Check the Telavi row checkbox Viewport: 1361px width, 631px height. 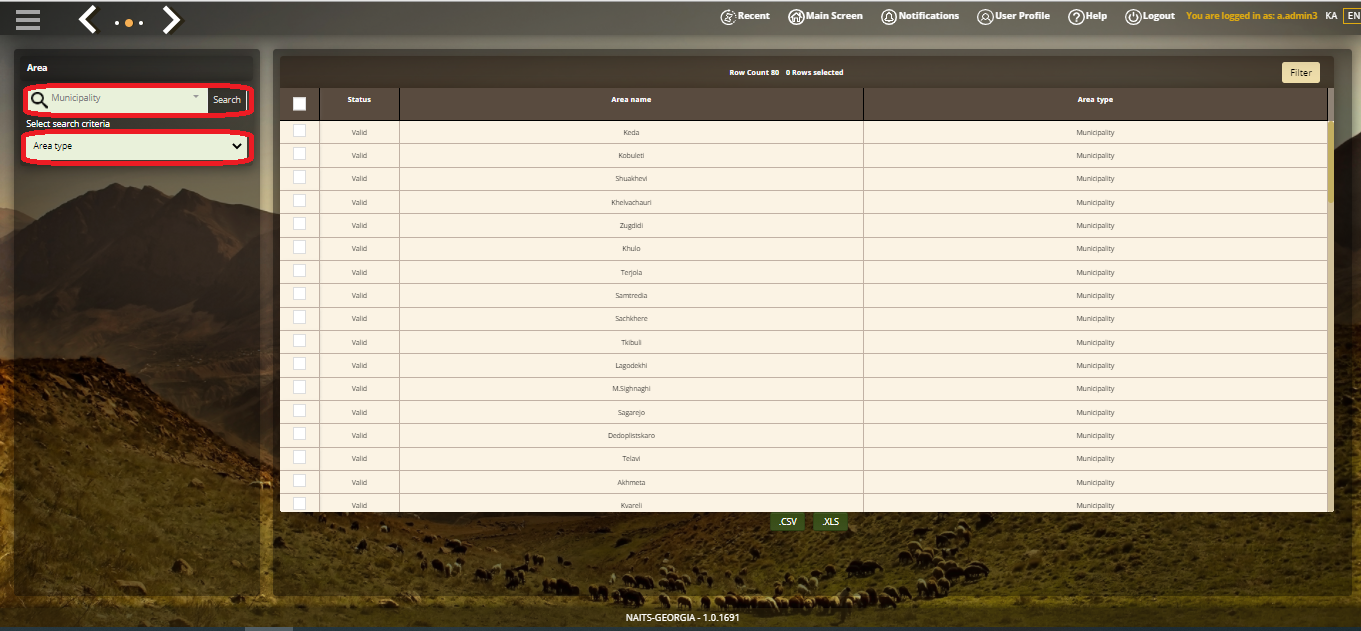299,457
